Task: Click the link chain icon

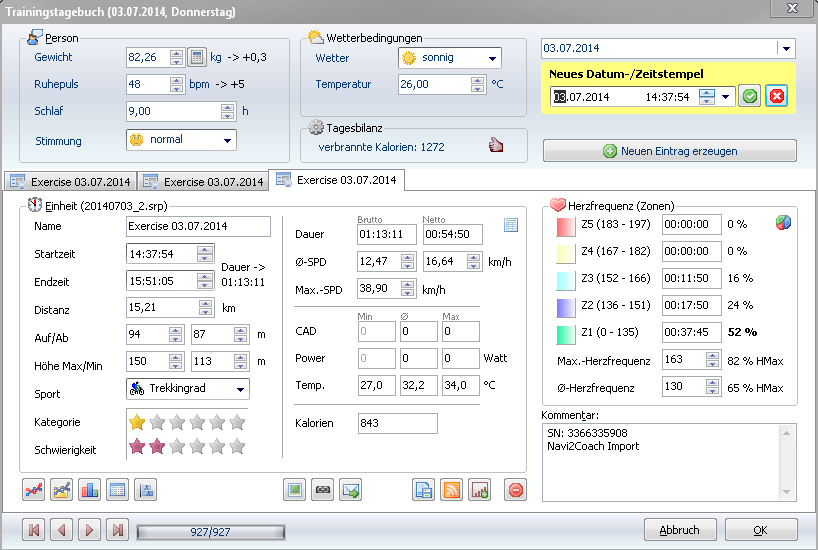Action: (x=323, y=490)
